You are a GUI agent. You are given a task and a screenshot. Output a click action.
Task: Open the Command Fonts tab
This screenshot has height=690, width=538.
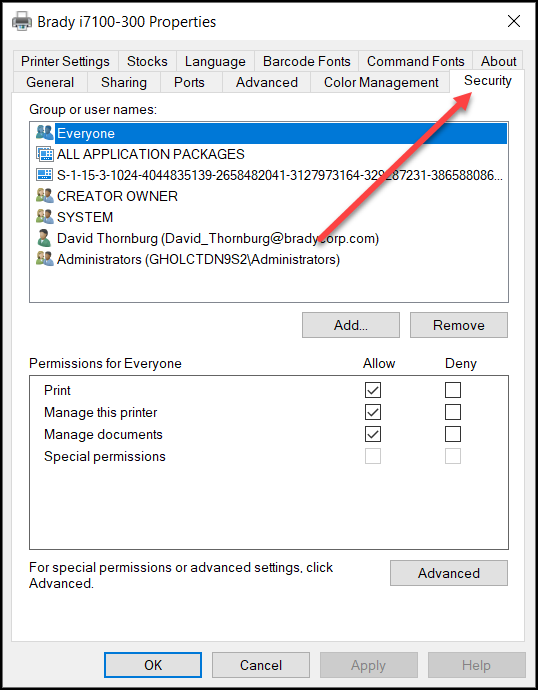(416, 61)
